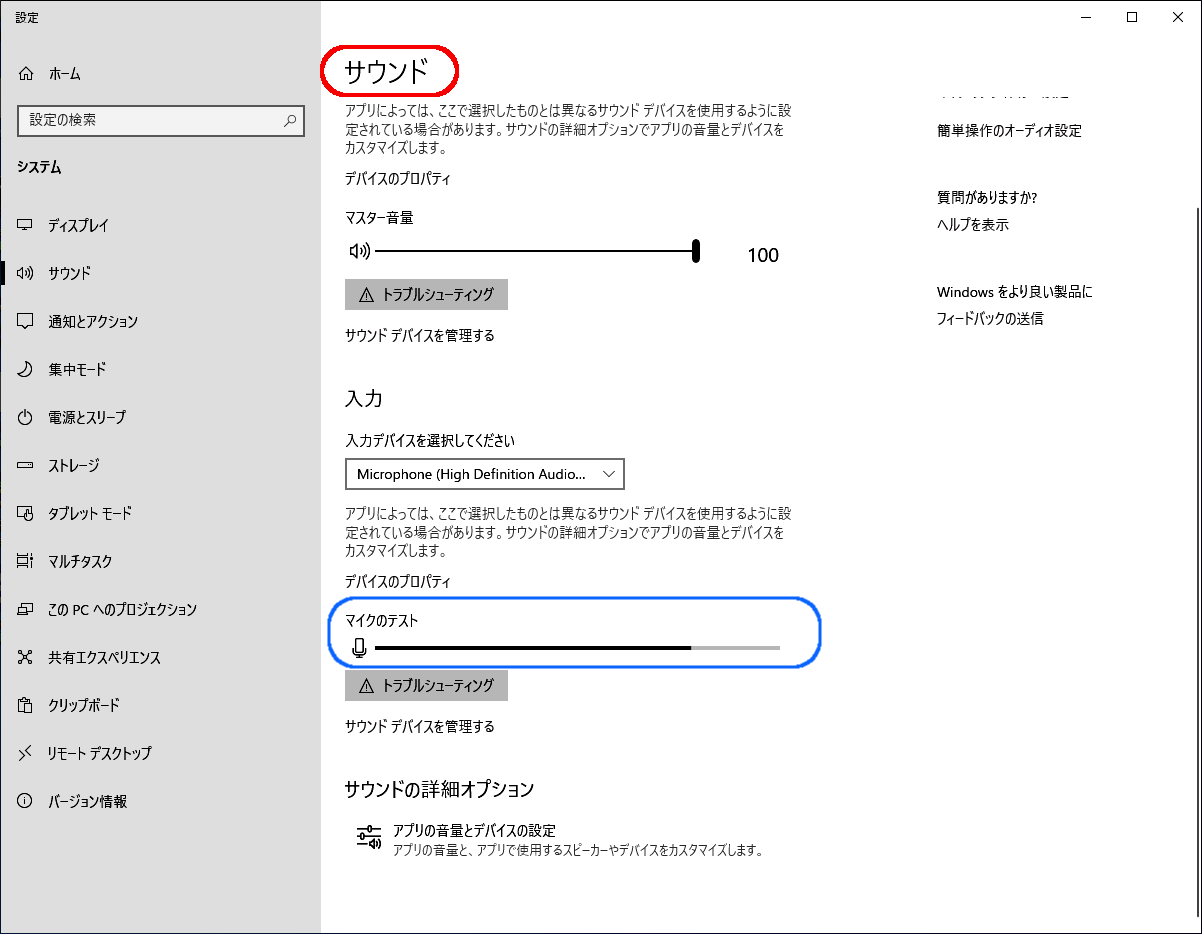Minimize the settings window
The height and width of the screenshot is (934, 1202).
click(x=1086, y=17)
